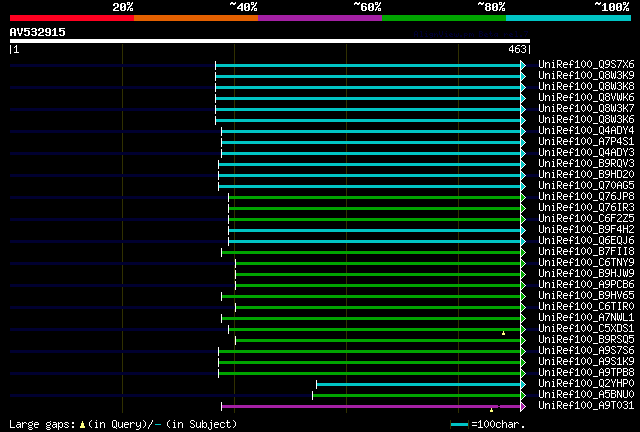Click the red 20% identity legend segment
640x432 pixels.
tap(72, 18)
